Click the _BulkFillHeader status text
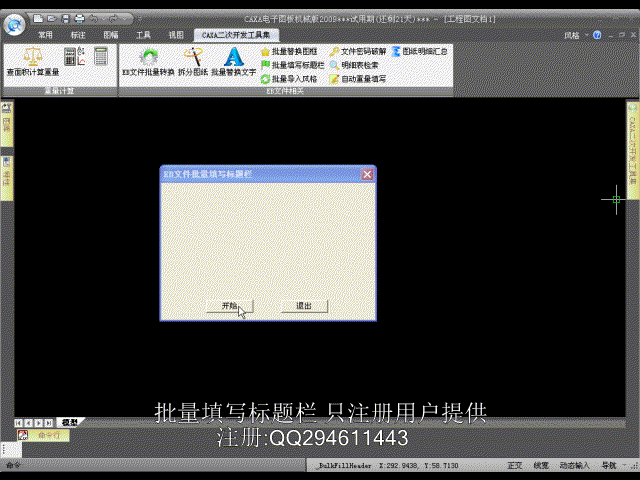640x480 pixels. click(345, 466)
